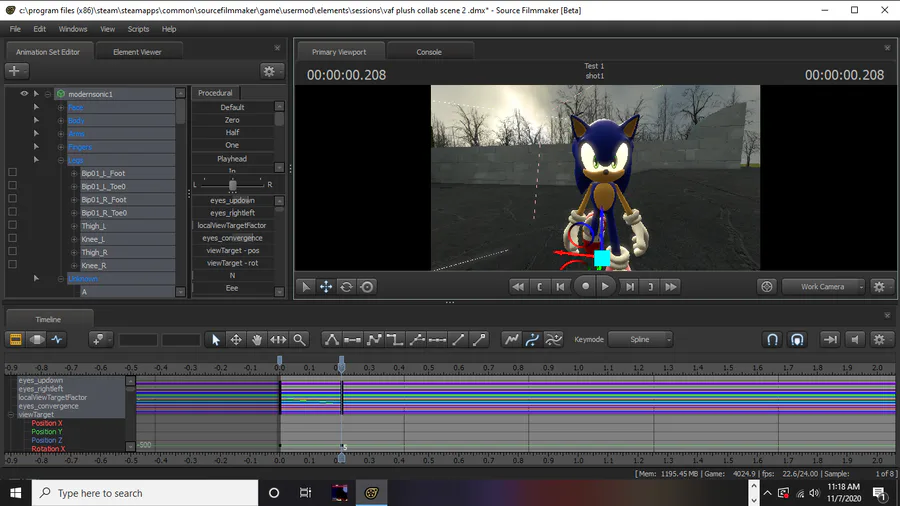The height and width of the screenshot is (506, 900).
Task: Step forward one frame
Action: pos(630,287)
